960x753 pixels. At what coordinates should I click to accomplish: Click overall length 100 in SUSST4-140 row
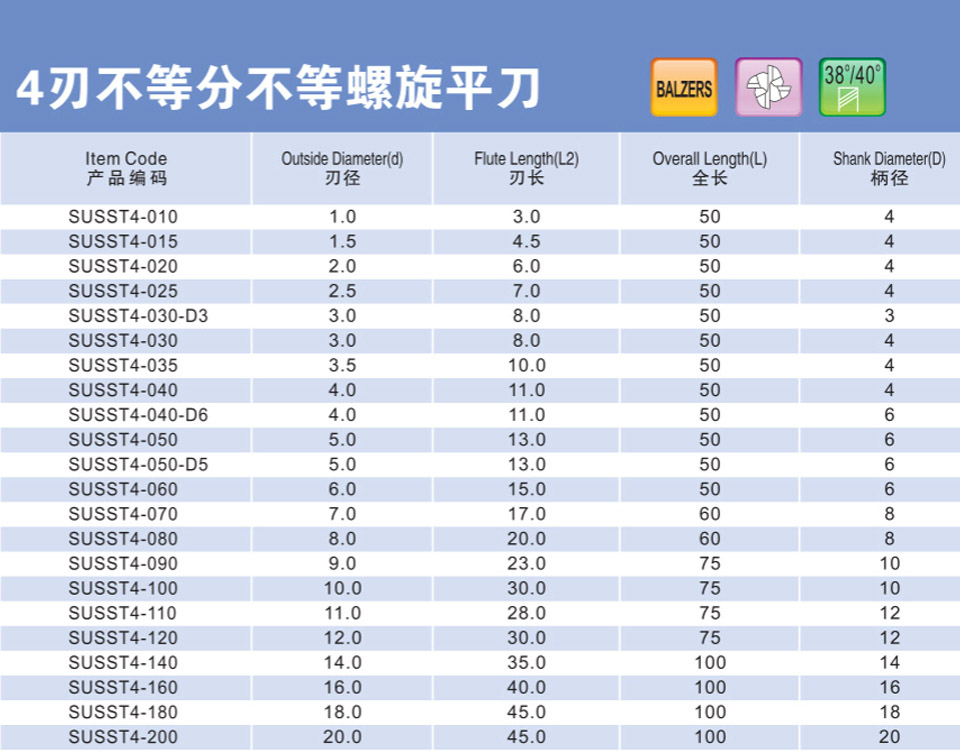710,663
